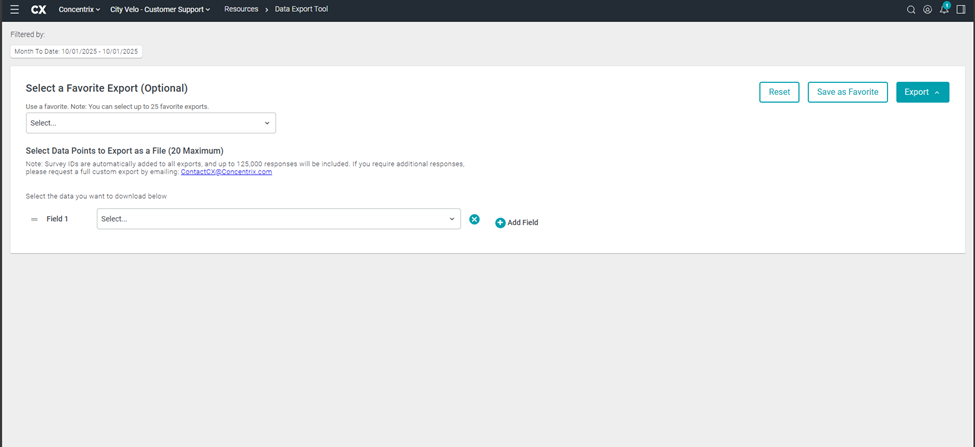This screenshot has width=975, height=447.
Task: Open the notifications bell
Action: tap(944, 10)
